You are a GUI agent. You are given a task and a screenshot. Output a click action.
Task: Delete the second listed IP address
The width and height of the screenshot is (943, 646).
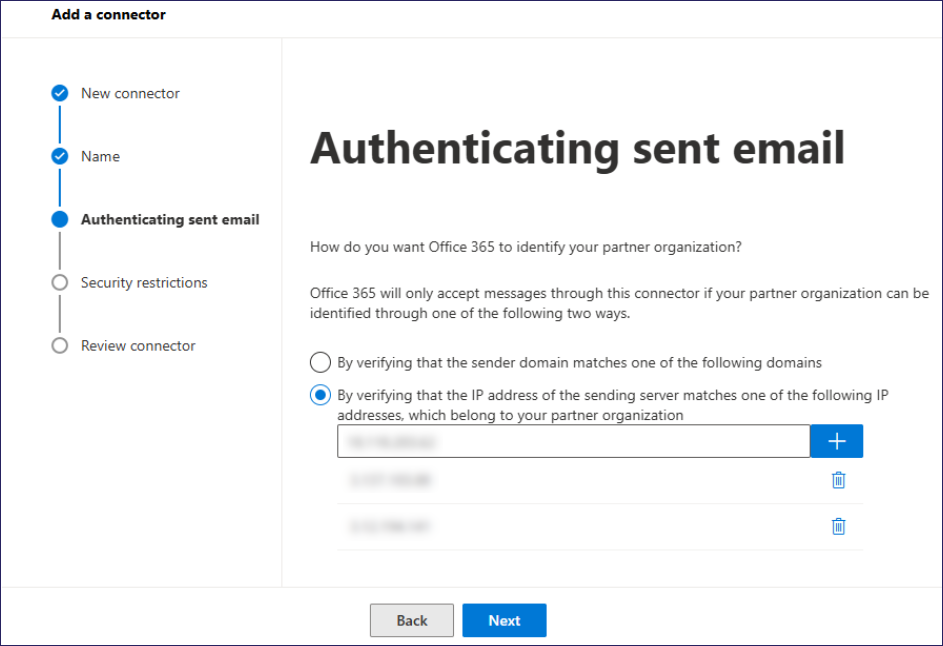coord(839,526)
